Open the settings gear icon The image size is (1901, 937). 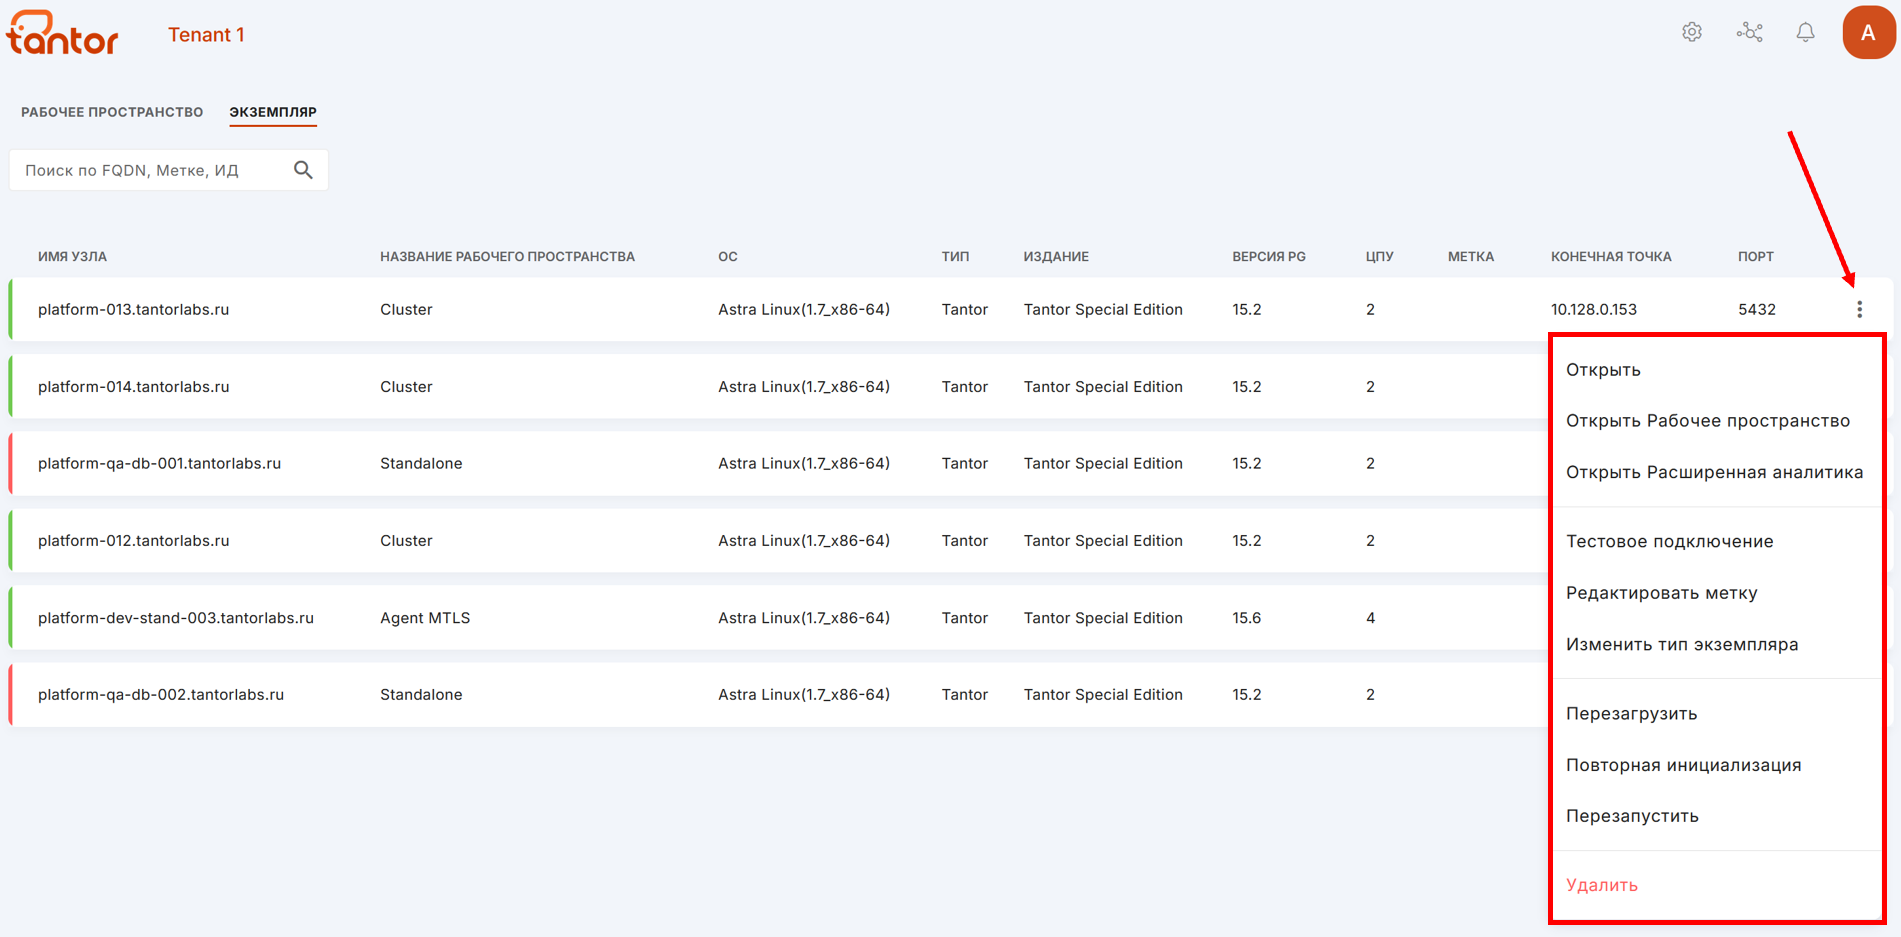click(x=1692, y=33)
